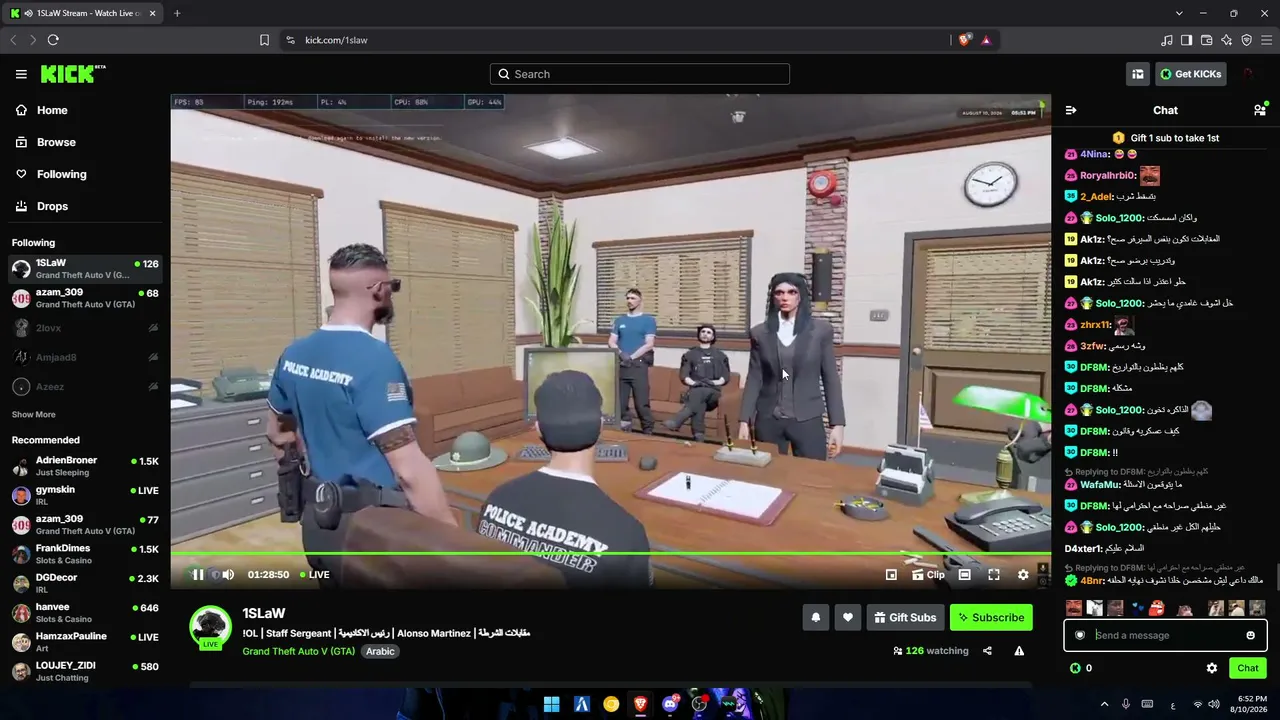Open the Grand Theft Auto V category link
Screen dimensions: 1280x720
298,651
